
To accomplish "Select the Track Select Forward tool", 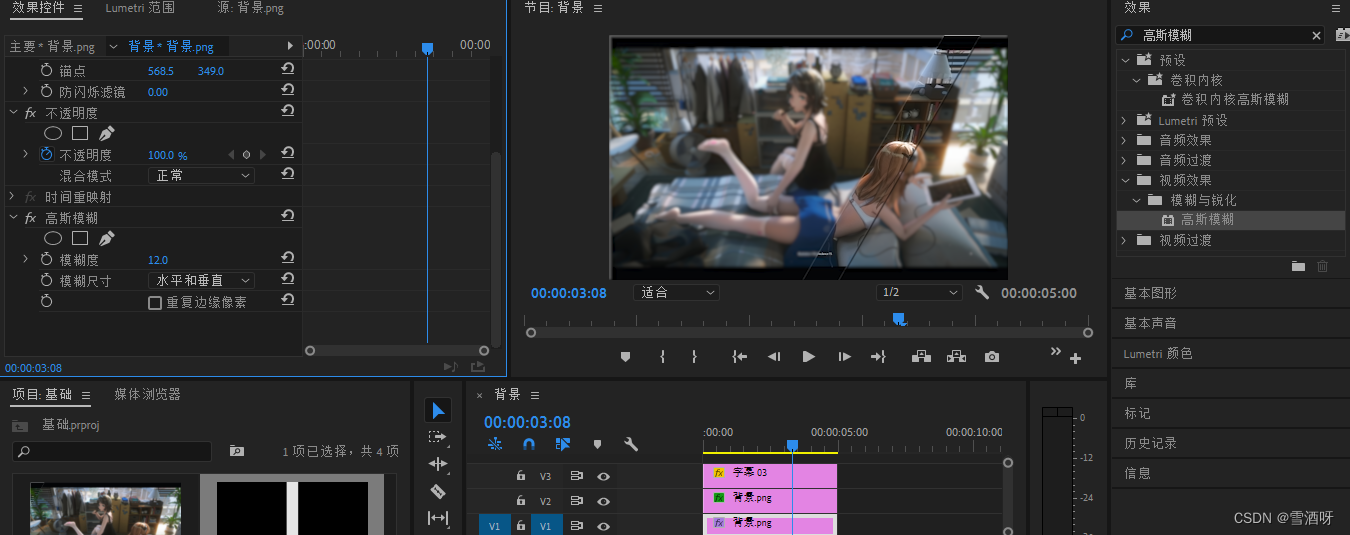I will 438,437.
